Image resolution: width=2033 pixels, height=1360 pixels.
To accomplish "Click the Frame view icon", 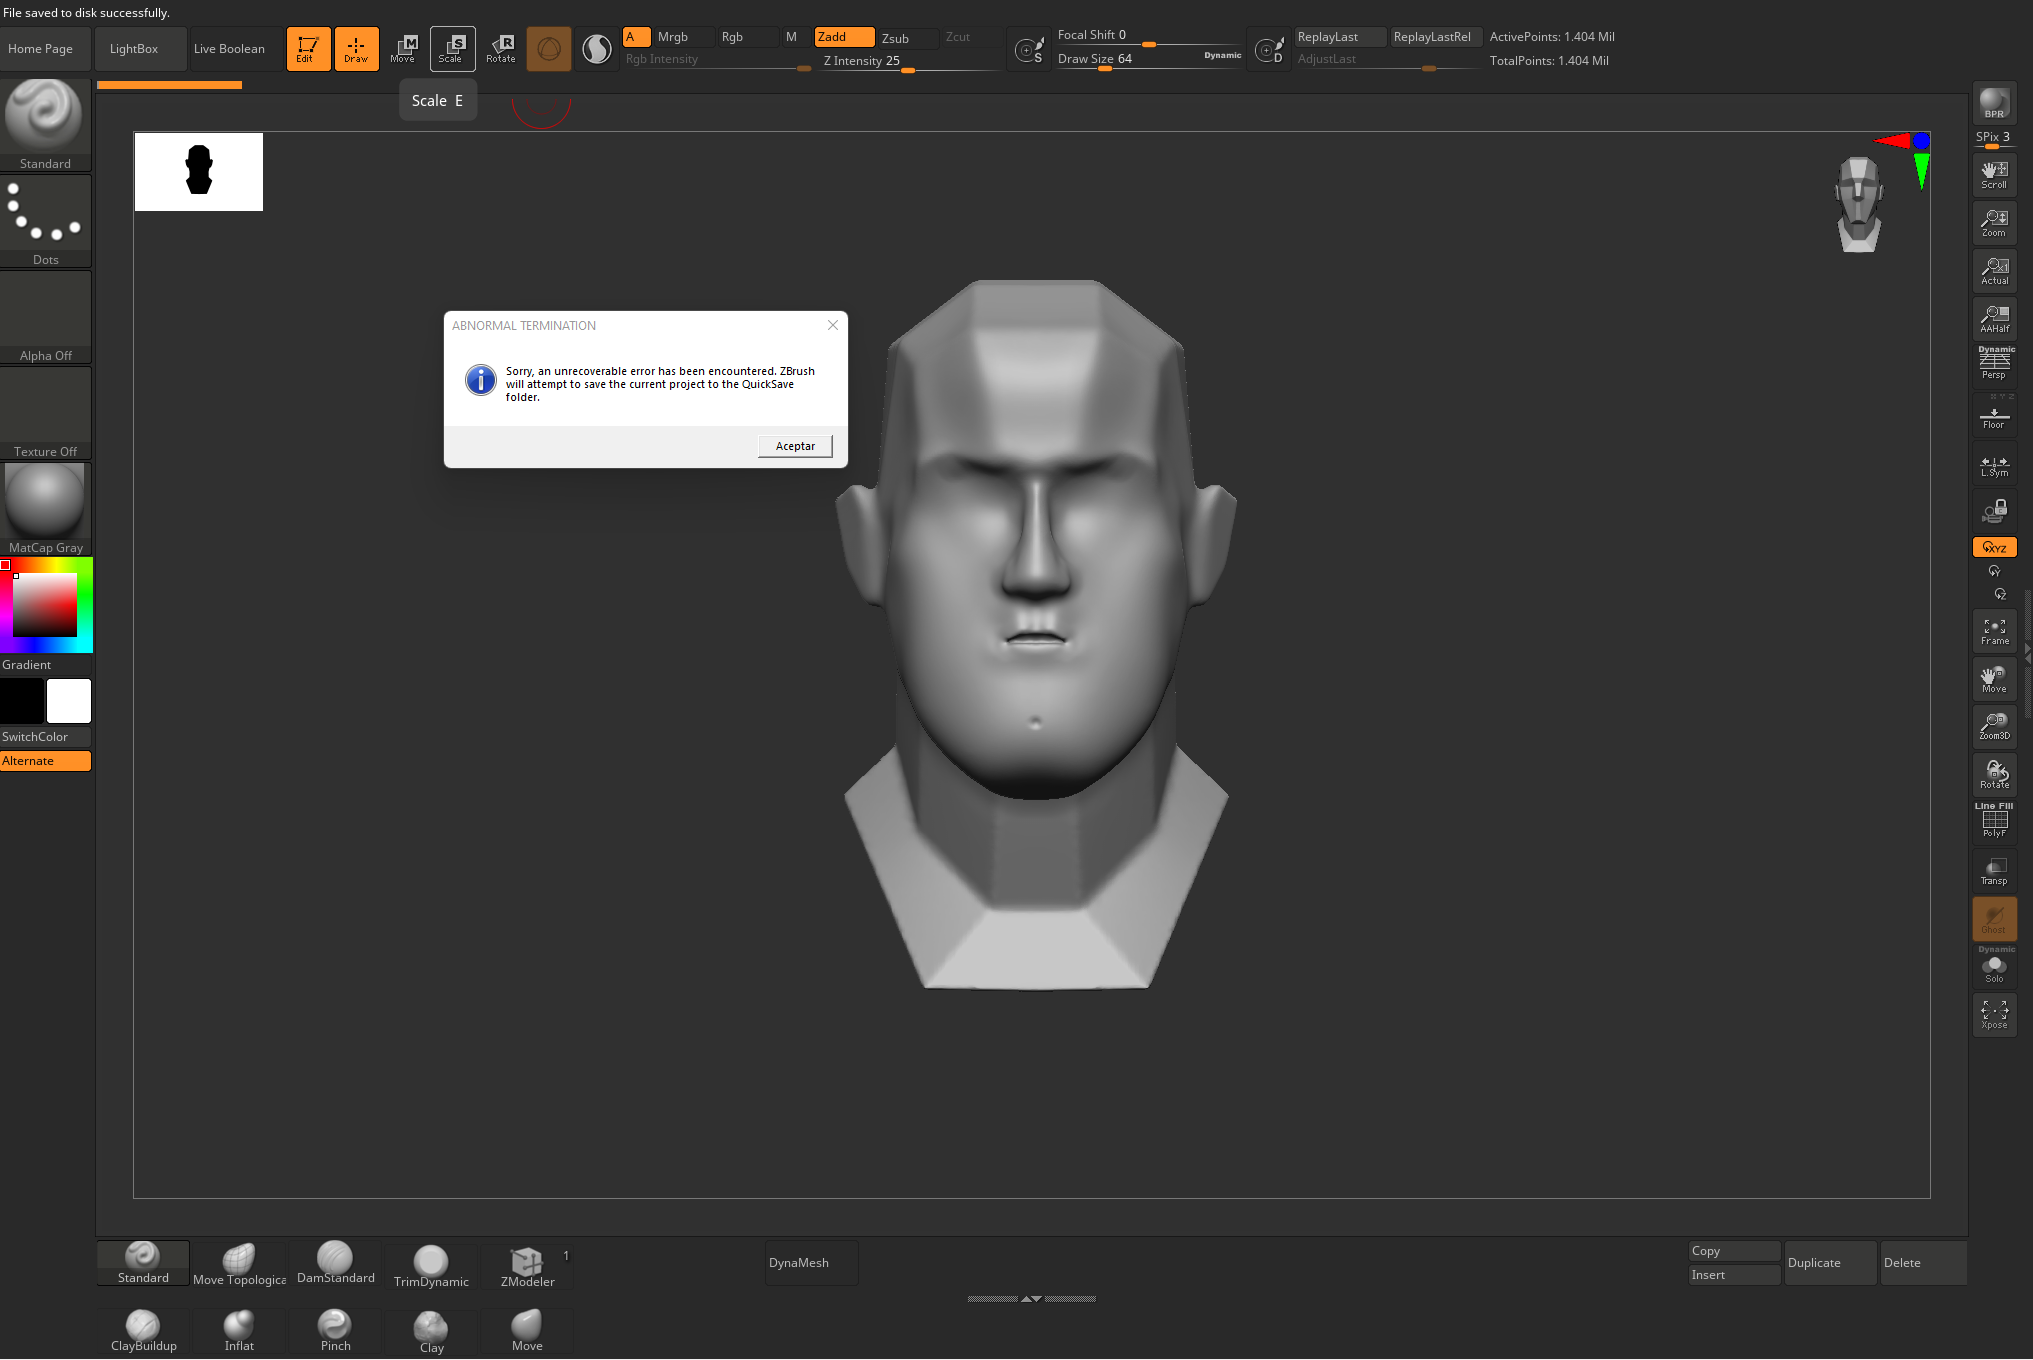I will pos(1994,631).
